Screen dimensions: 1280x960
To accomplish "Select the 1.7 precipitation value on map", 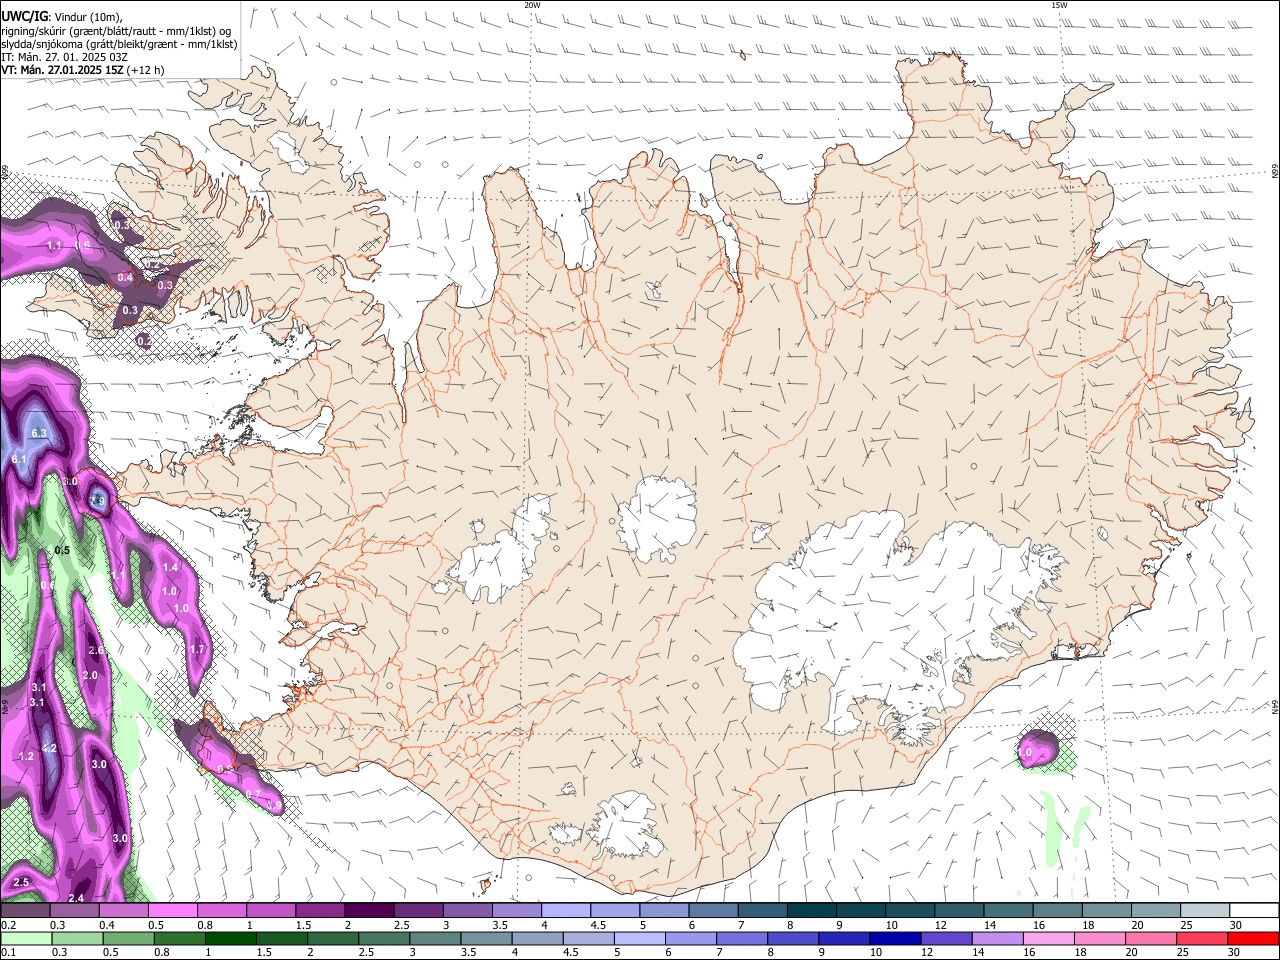I will click(197, 649).
